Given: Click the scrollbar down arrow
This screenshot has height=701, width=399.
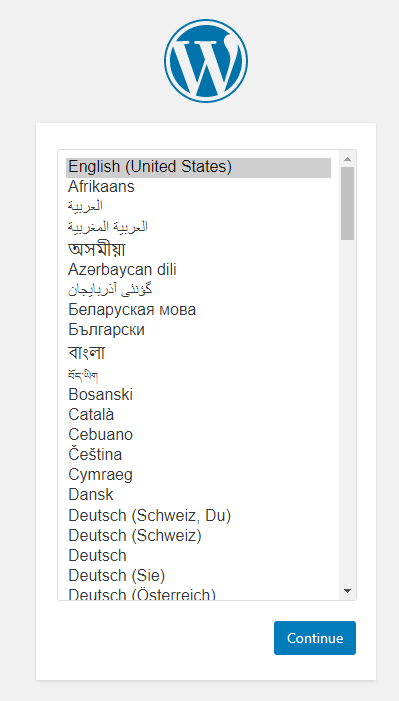Looking at the screenshot, I should [x=348, y=591].
